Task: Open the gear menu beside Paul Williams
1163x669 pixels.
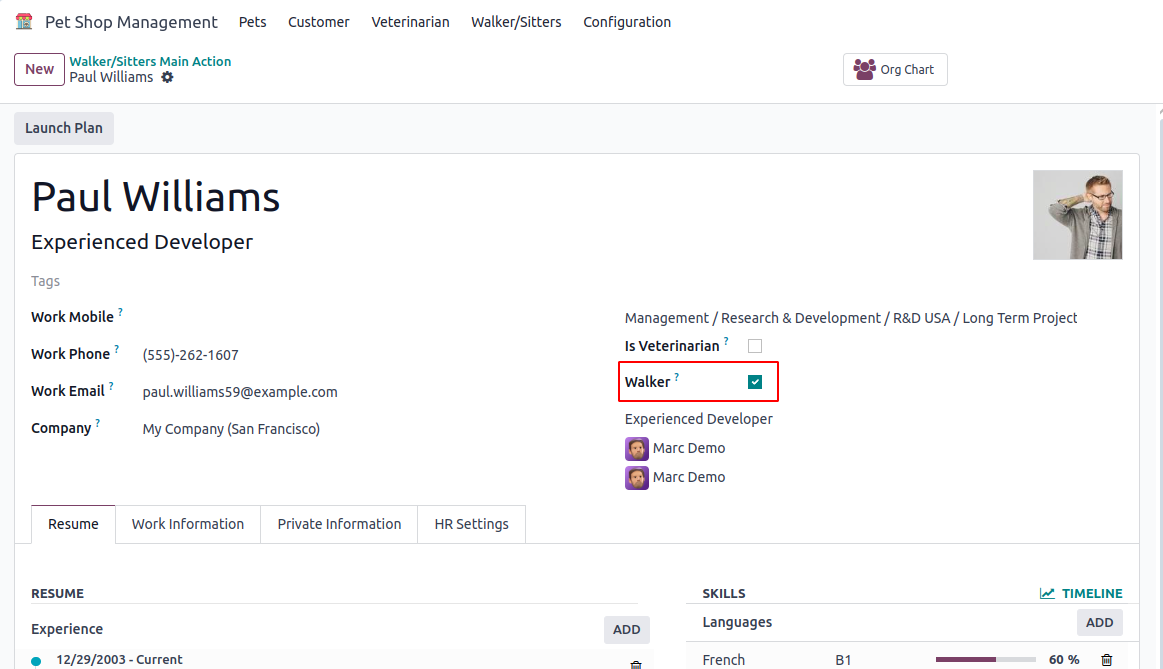Action: [168, 77]
